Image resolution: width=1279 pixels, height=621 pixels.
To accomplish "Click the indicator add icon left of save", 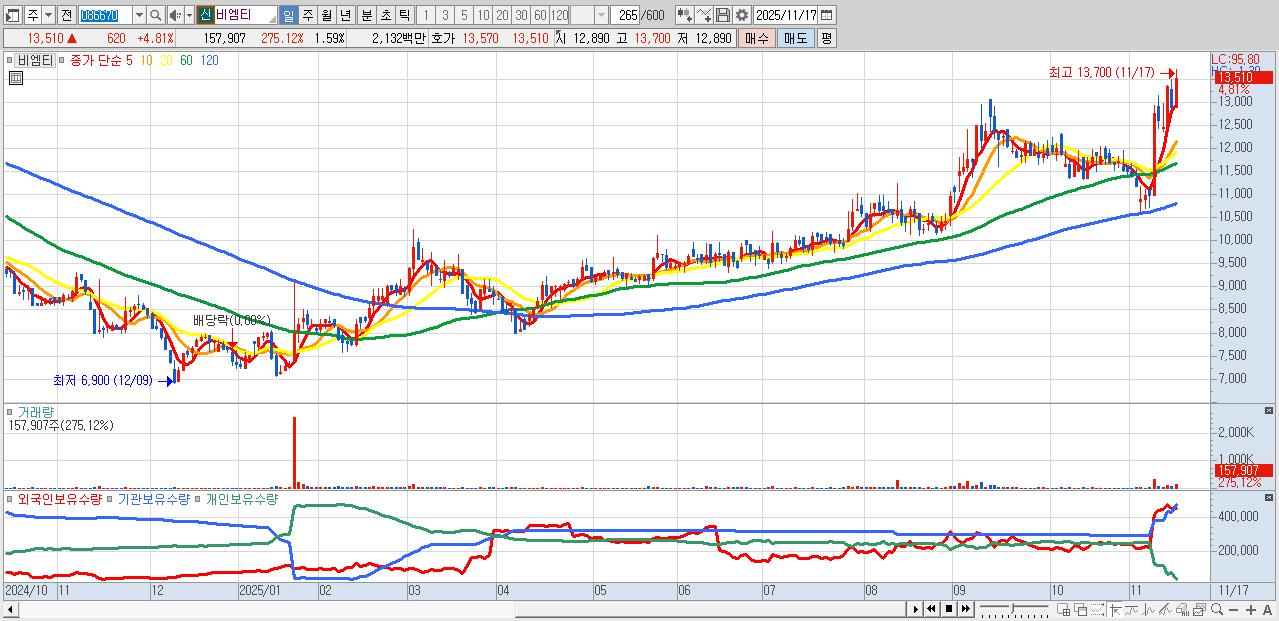I will [684, 15].
